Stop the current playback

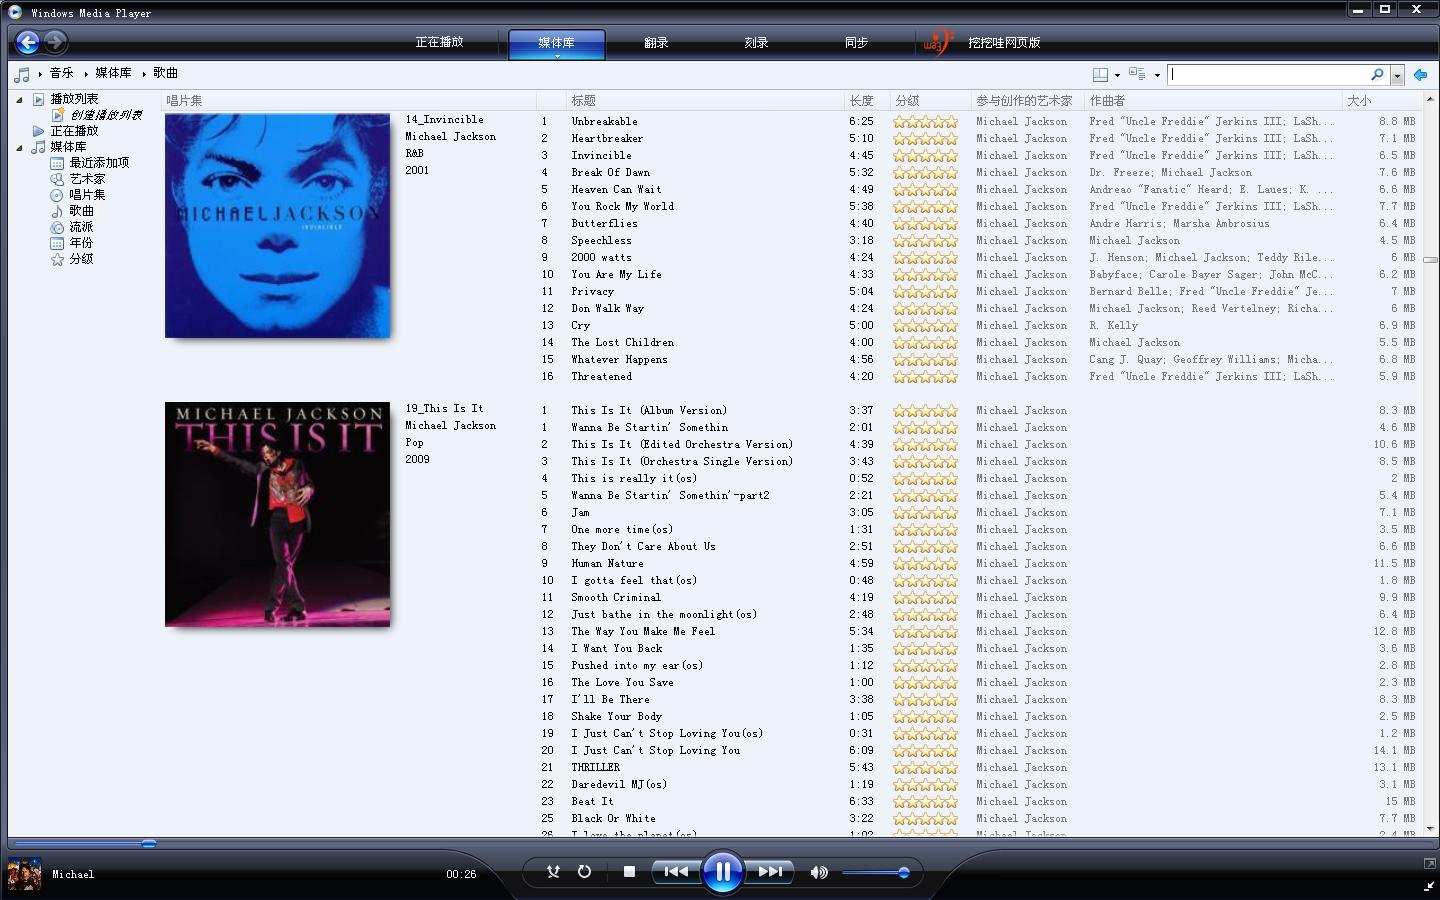point(629,872)
